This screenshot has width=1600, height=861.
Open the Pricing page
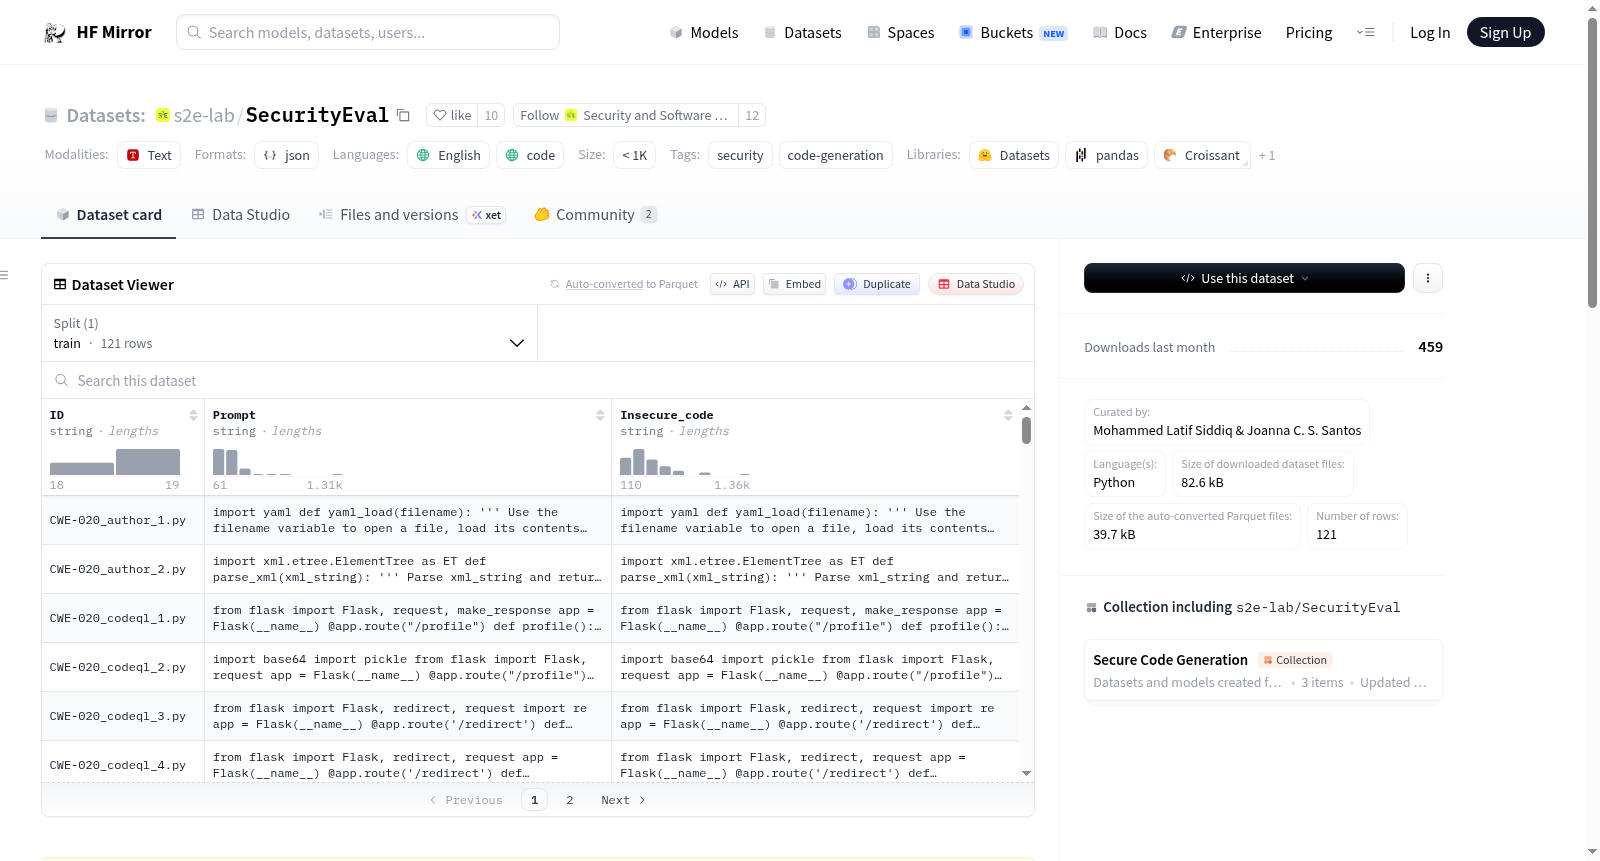1309,32
